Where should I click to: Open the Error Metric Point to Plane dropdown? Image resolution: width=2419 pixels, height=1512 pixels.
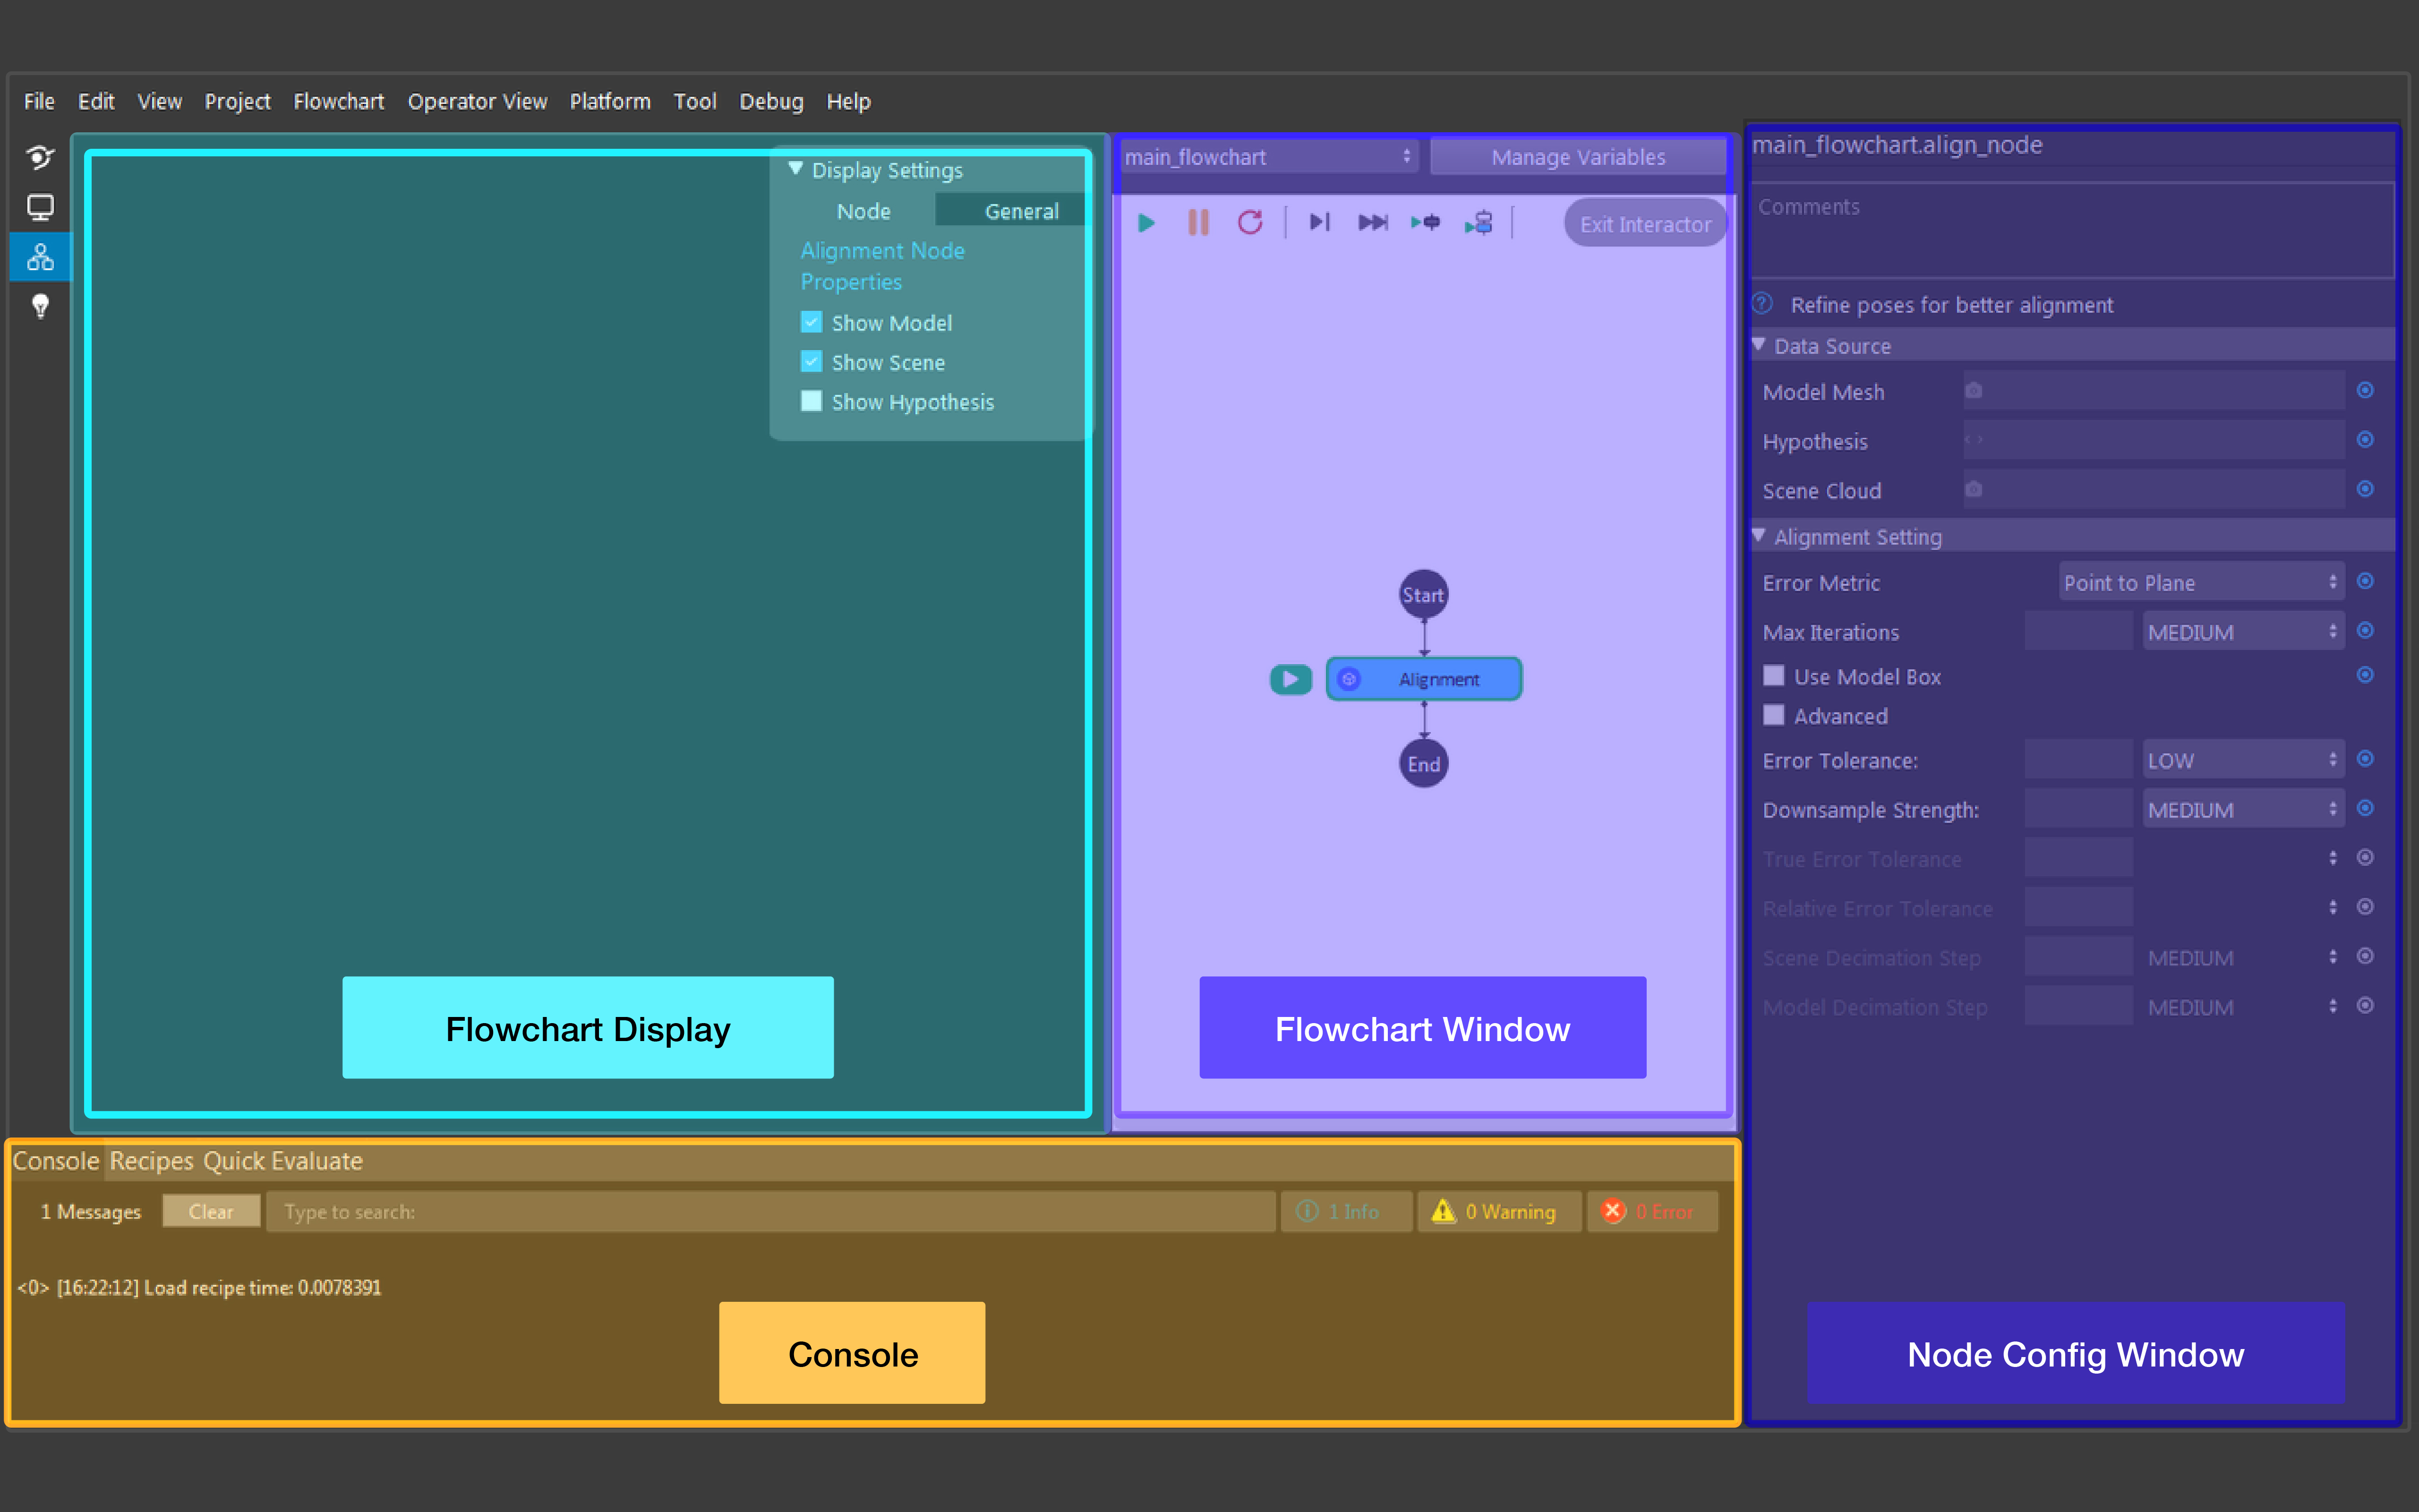click(2201, 582)
